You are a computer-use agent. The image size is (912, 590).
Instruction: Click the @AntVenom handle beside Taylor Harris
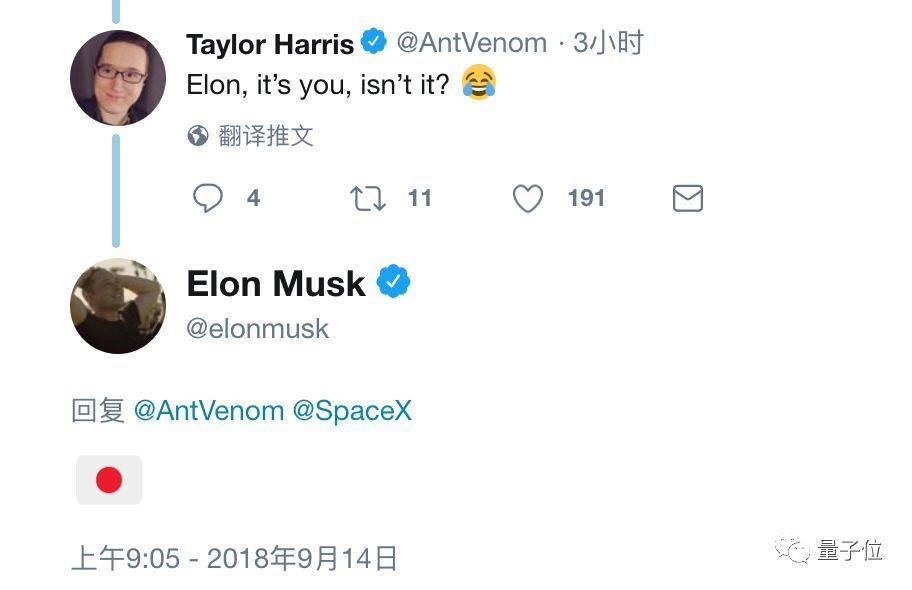coord(472,42)
